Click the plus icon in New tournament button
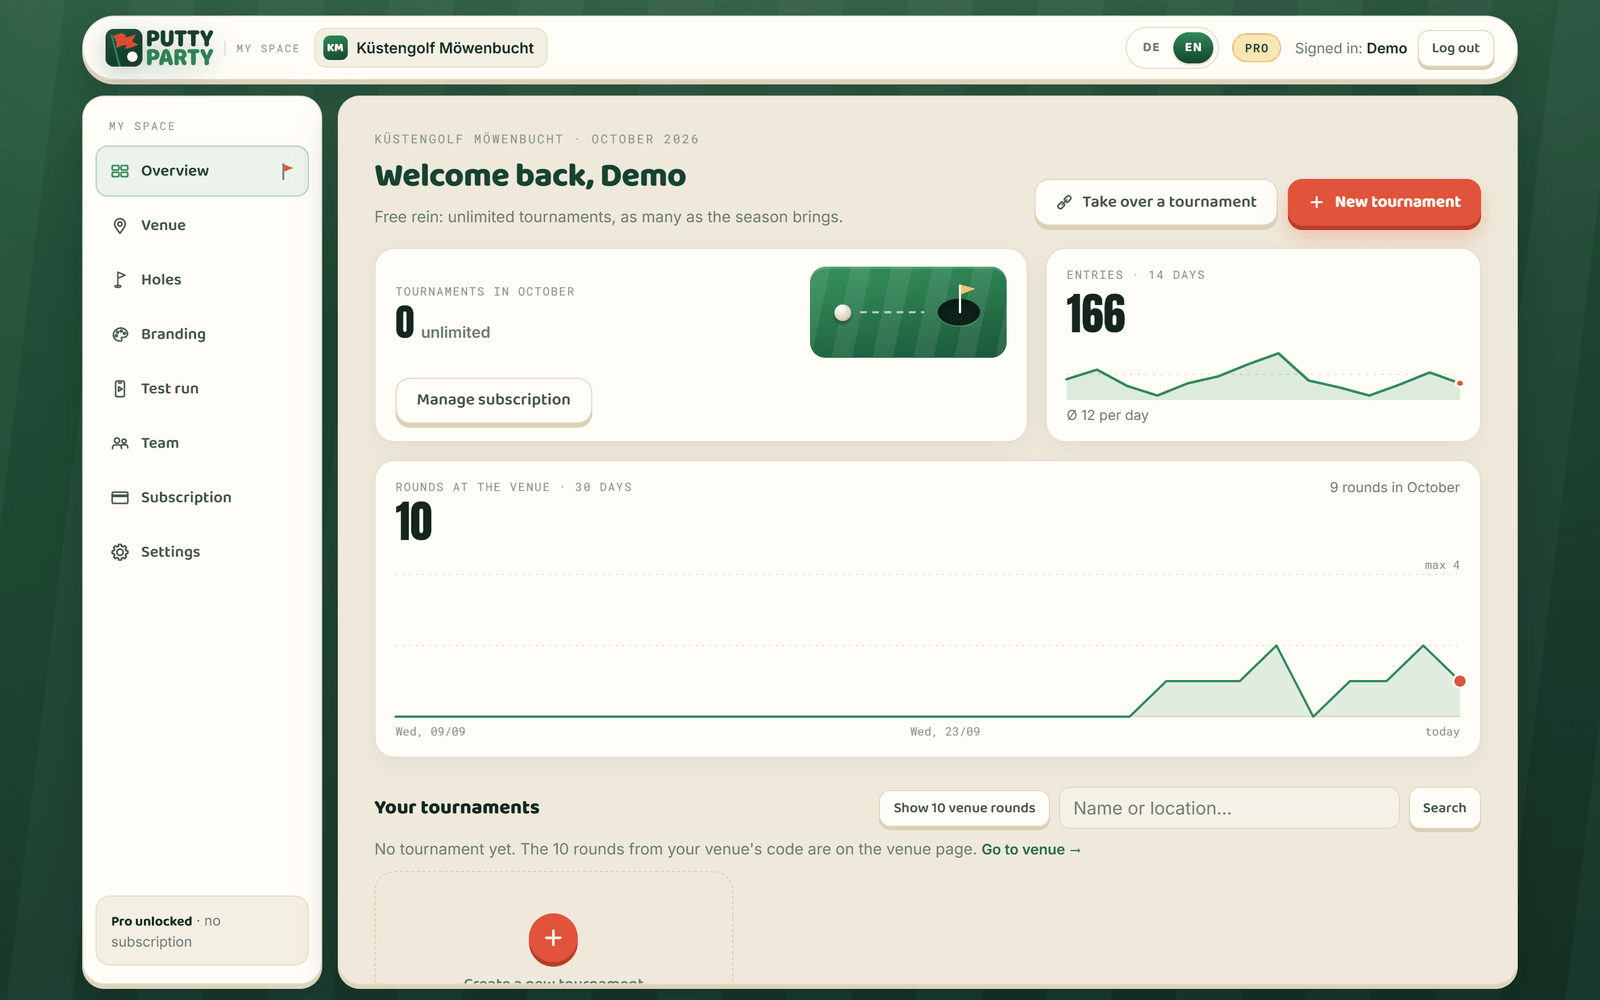Screen dimensions: 1600x1000 (x=1316, y=202)
